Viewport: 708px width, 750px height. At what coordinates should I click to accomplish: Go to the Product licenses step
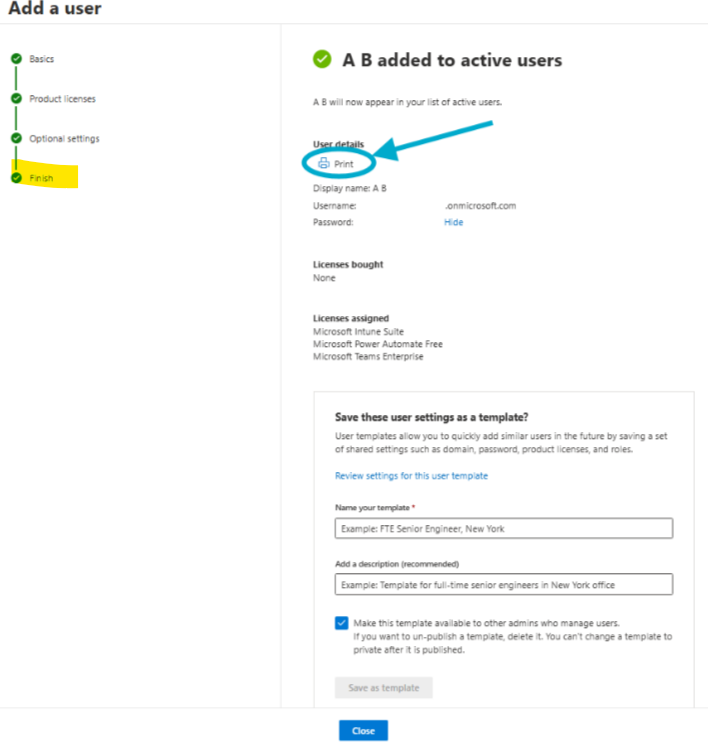point(62,99)
